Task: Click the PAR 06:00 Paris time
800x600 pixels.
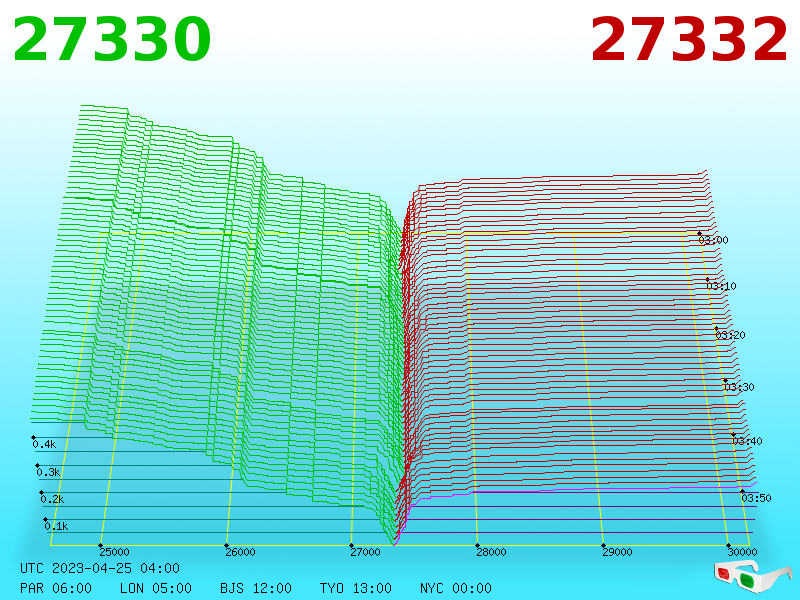Action: 56,588
